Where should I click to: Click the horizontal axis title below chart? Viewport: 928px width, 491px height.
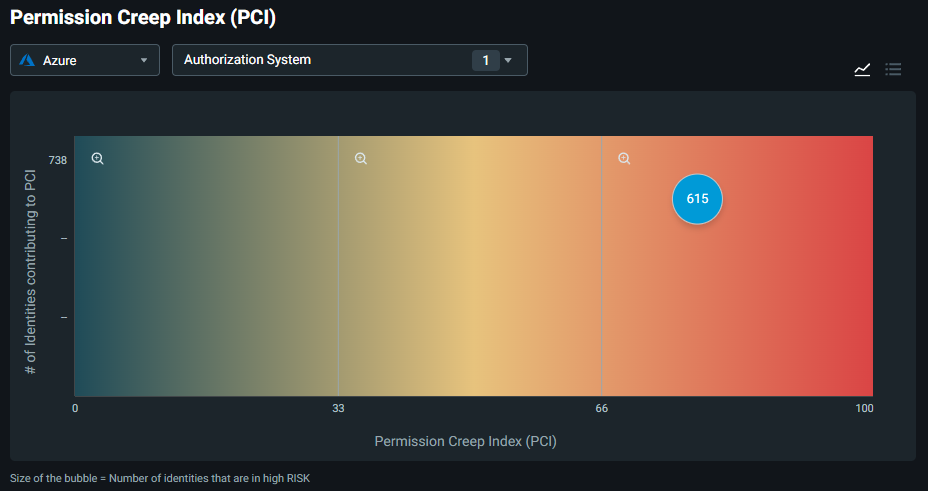click(465, 440)
